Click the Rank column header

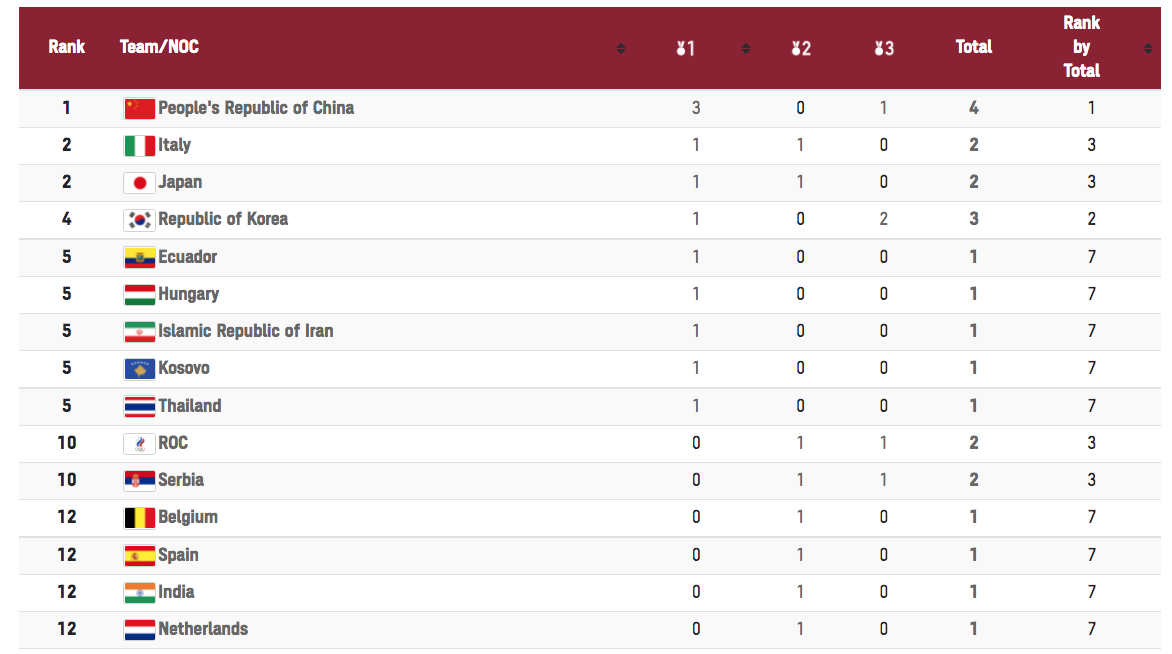(x=66, y=47)
